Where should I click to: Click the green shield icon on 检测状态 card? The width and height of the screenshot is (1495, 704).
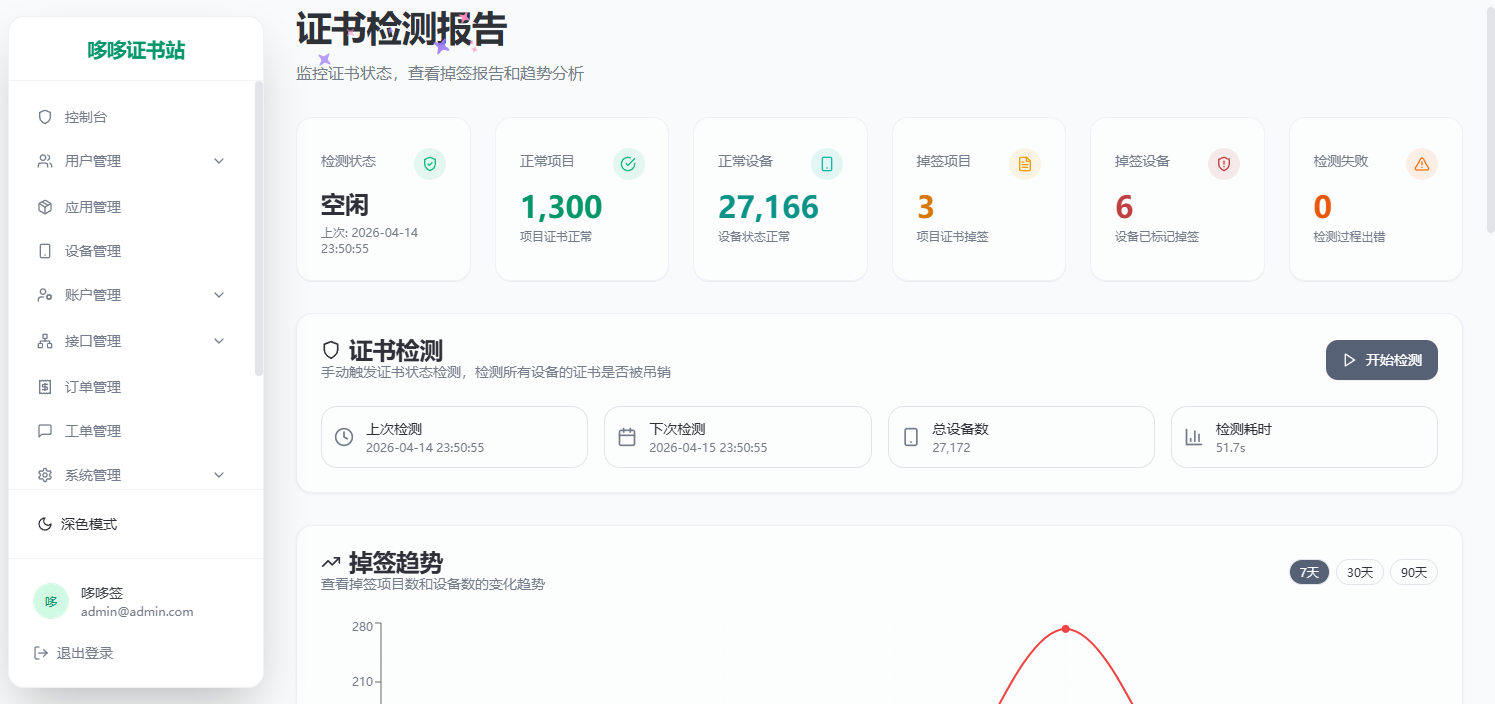(x=430, y=164)
